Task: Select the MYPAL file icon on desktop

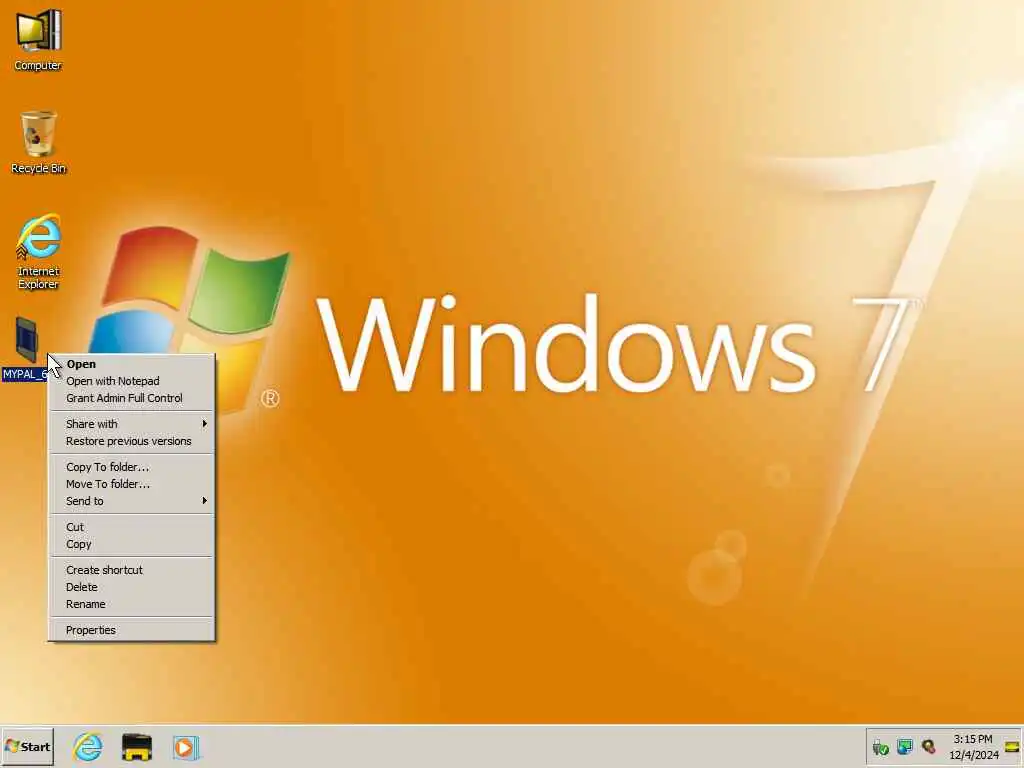Action: pos(26,348)
